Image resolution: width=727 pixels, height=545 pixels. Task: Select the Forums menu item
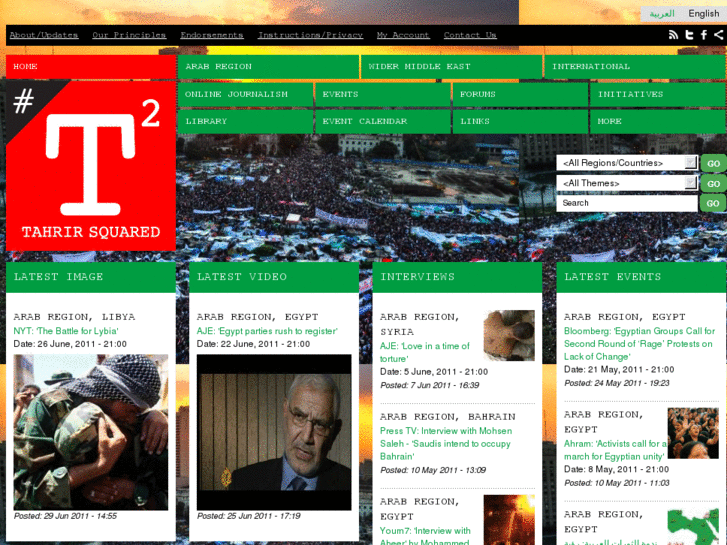pyautogui.click(x=520, y=94)
